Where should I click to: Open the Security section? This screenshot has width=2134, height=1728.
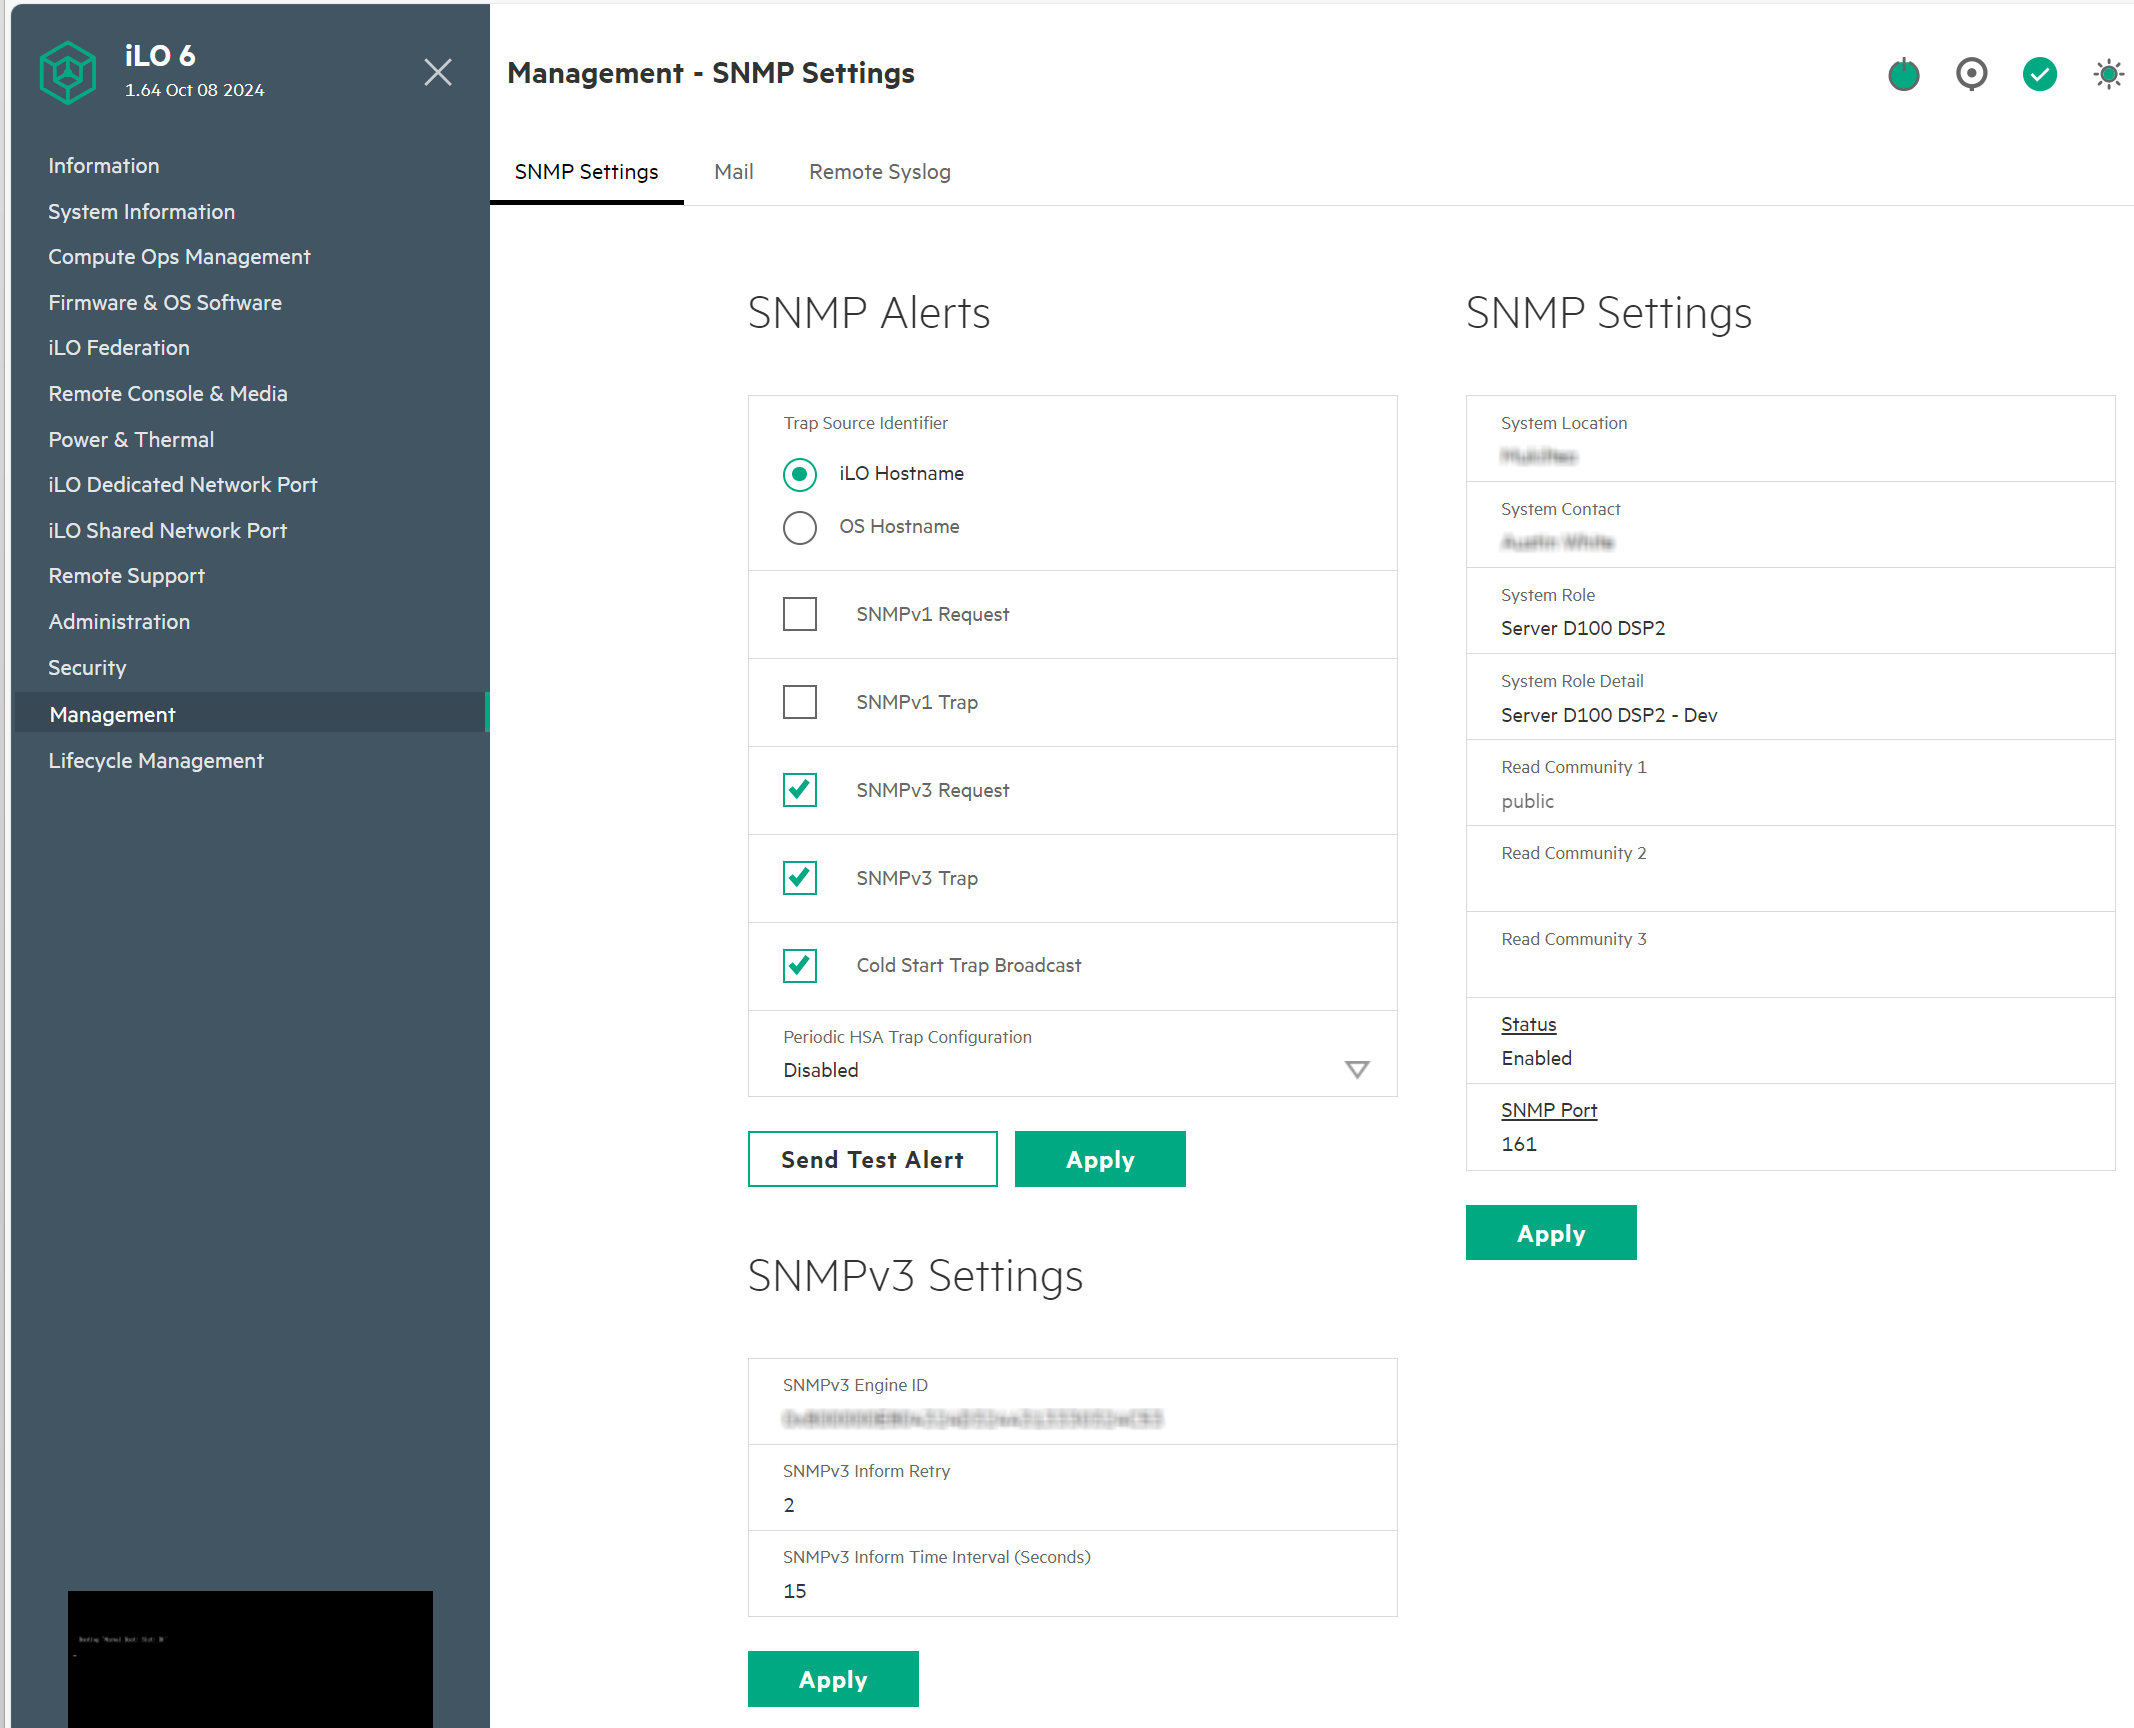(x=87, y=668)
